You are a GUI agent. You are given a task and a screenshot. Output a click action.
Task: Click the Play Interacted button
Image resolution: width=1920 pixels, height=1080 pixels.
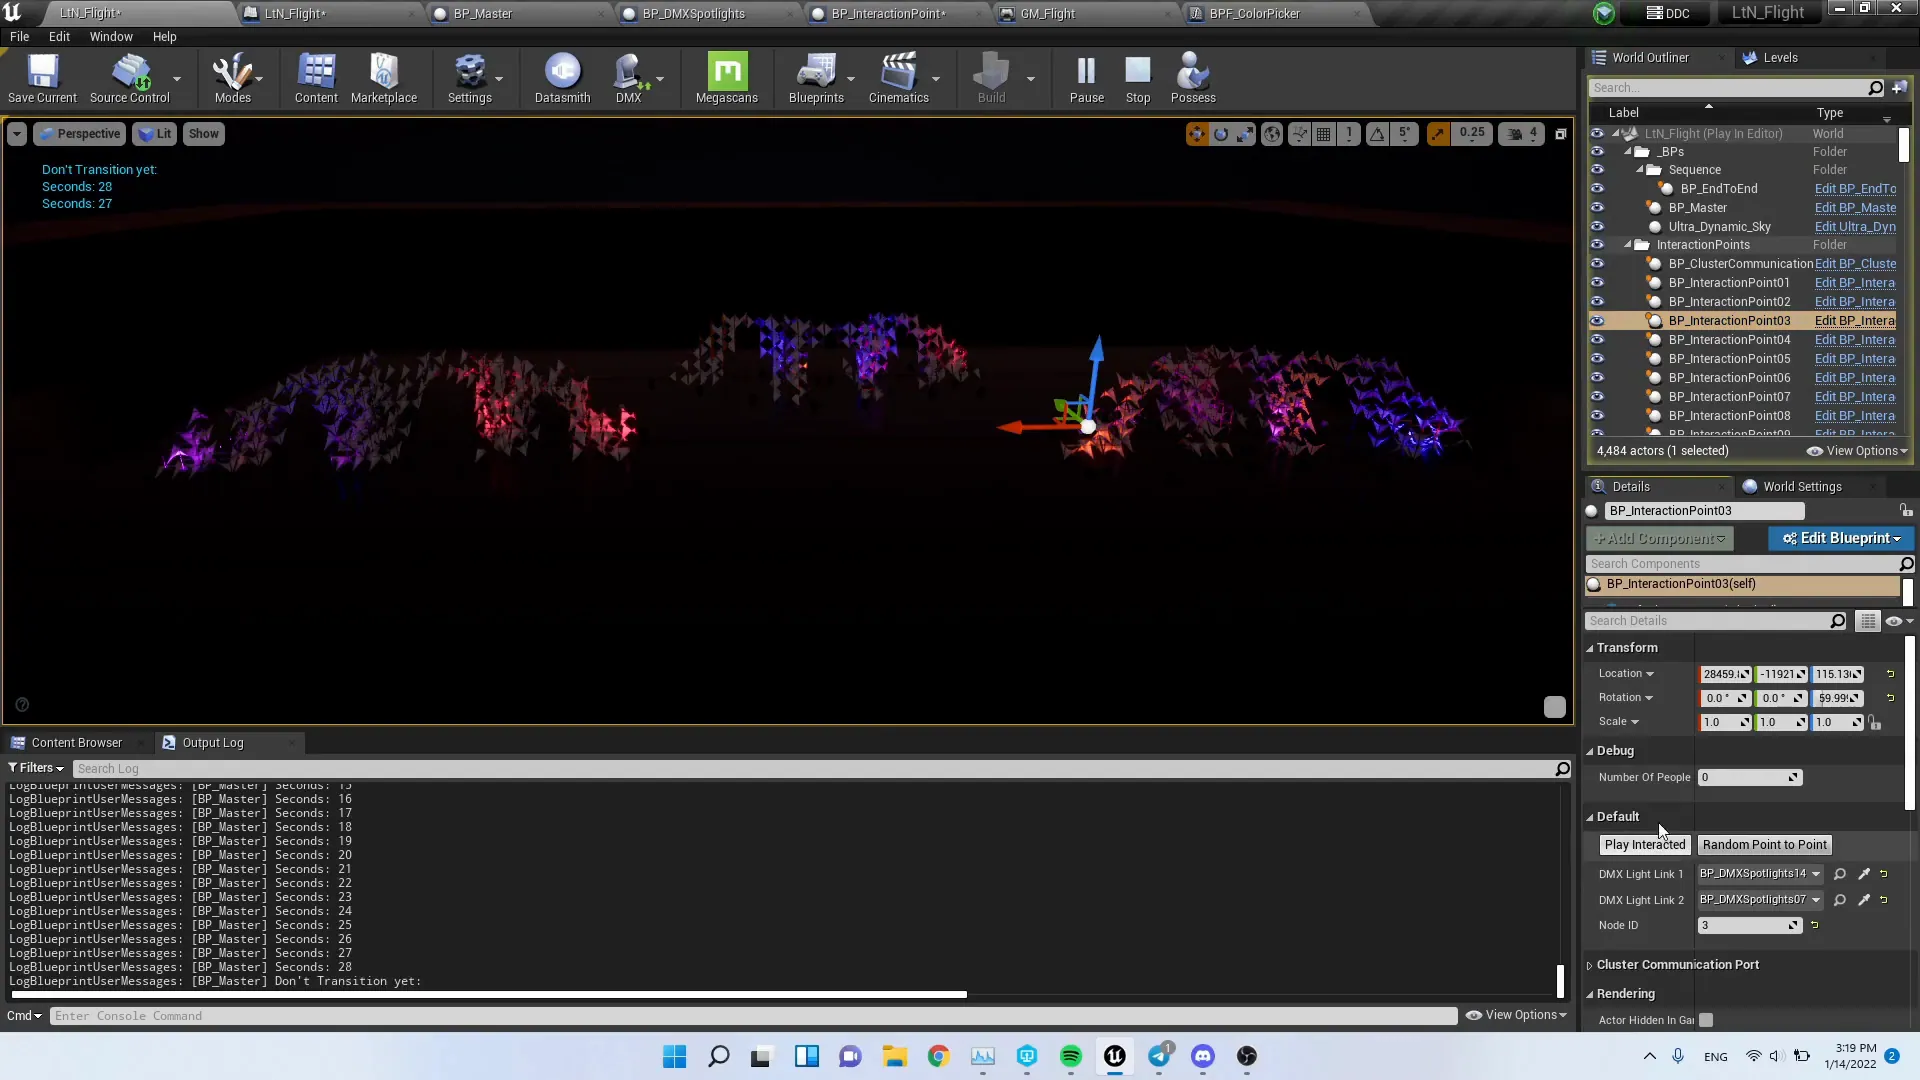pos(1645,845)
